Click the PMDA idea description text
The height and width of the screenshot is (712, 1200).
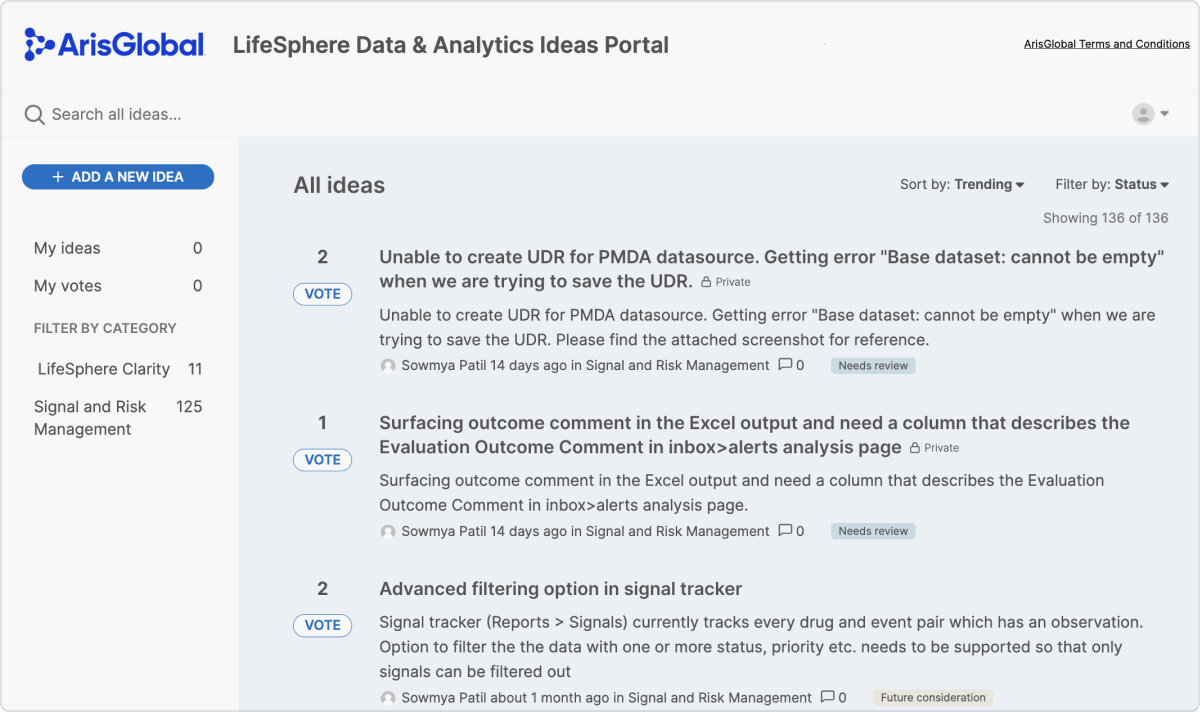[767, 327]
